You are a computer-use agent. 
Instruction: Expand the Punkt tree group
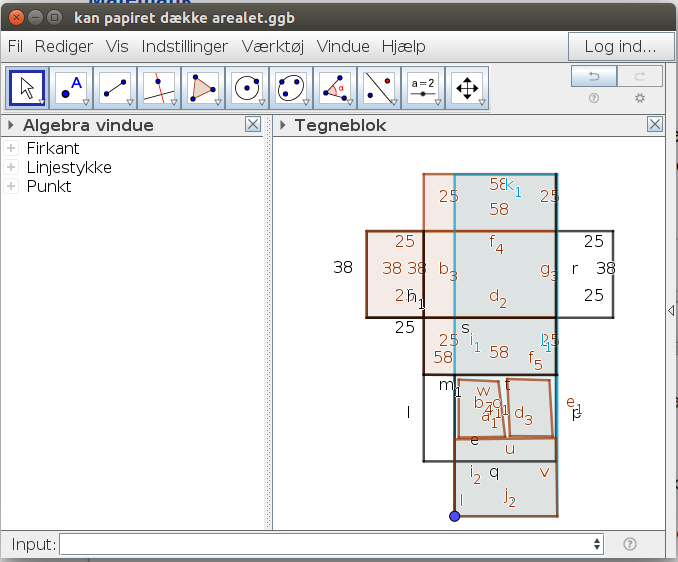(11, 186)
